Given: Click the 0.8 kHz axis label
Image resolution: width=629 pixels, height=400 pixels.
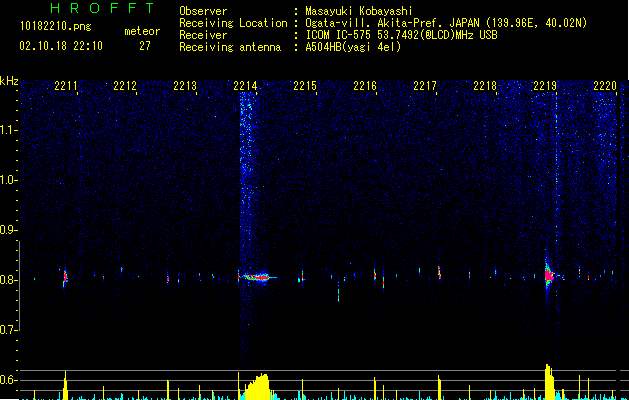Looking at the screenshot, I should pos(9,280).
